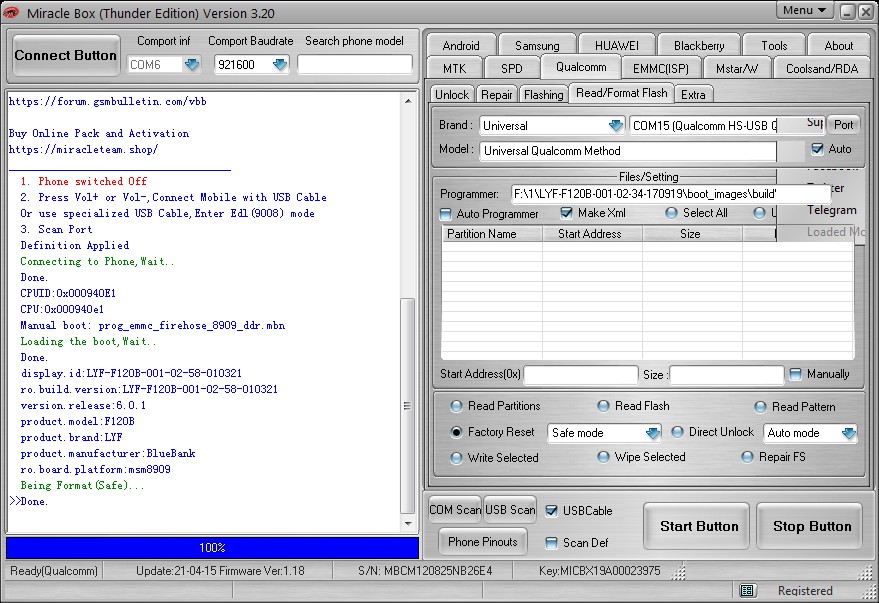Expand the Brand Universal dropdown
This screenshot has height=603, width=879.
click(616, 126)
